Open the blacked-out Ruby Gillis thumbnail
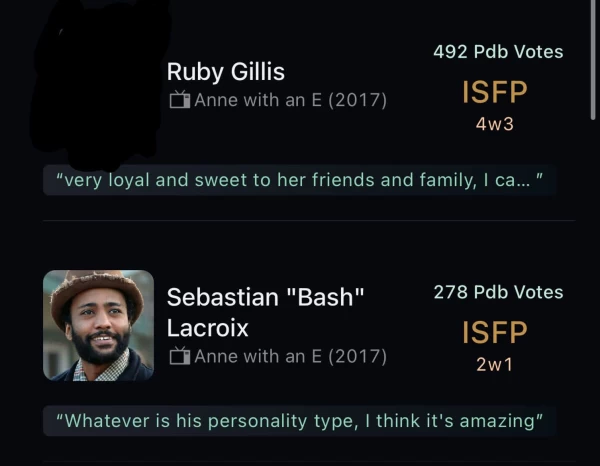600x466 pixels. click(x=98, y=85)
